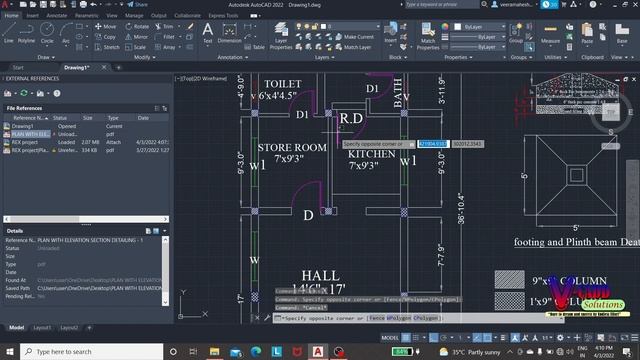Activate the Move command
This screenshot has height=360, width=640.
105,27
